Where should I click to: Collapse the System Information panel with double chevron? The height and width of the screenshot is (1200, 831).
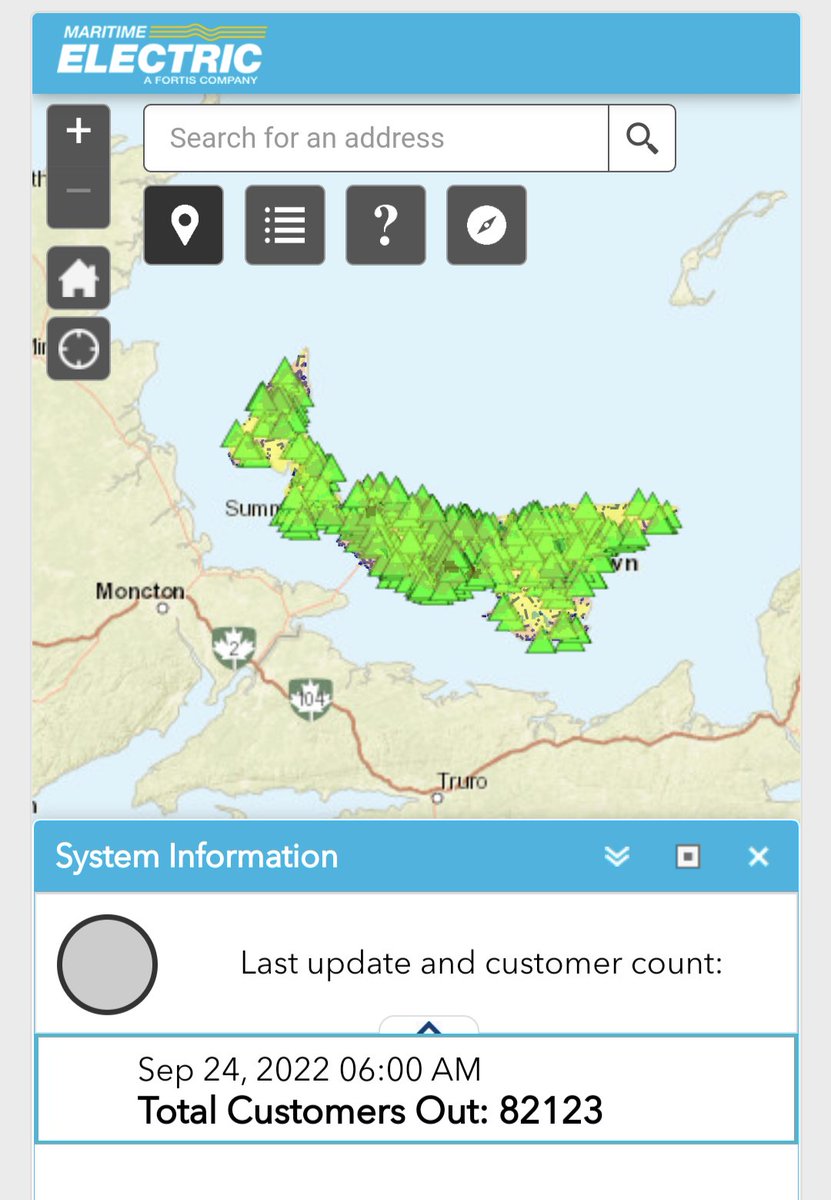618,856
